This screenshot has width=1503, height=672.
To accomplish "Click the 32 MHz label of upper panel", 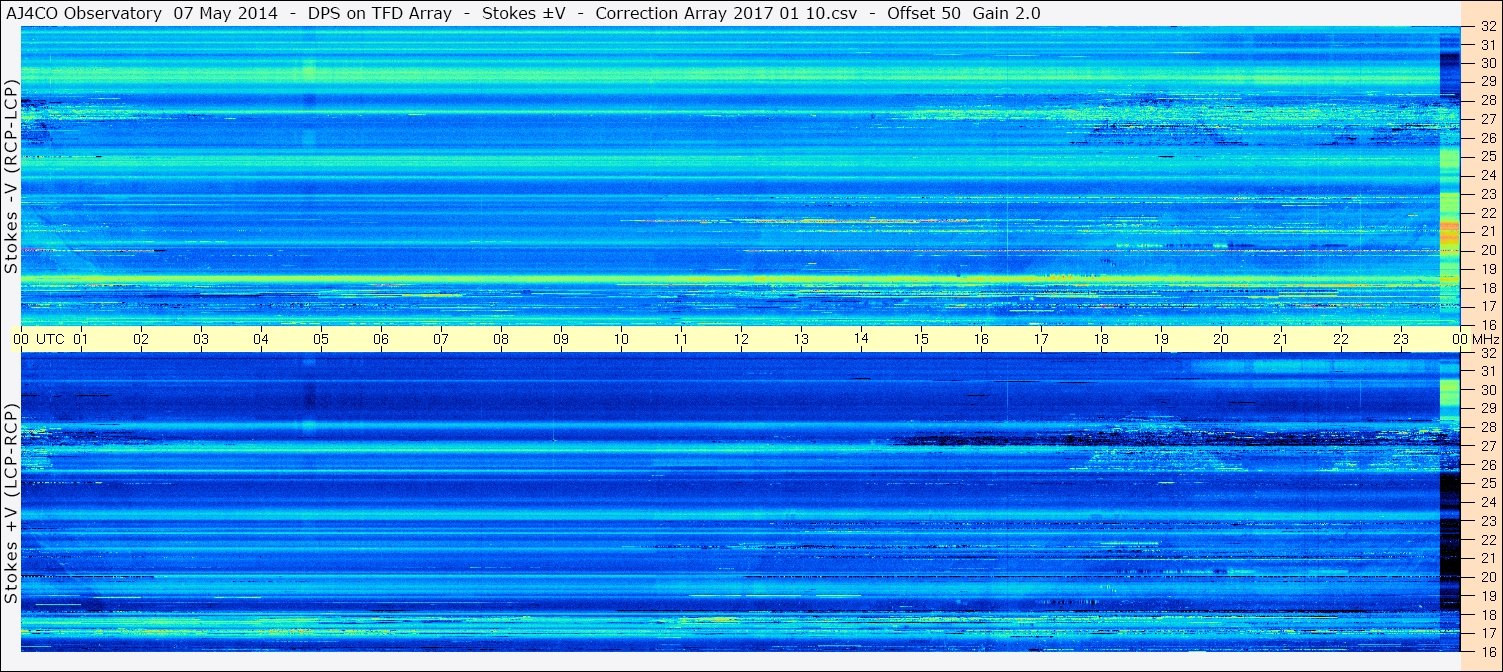I will (1487, 27).
